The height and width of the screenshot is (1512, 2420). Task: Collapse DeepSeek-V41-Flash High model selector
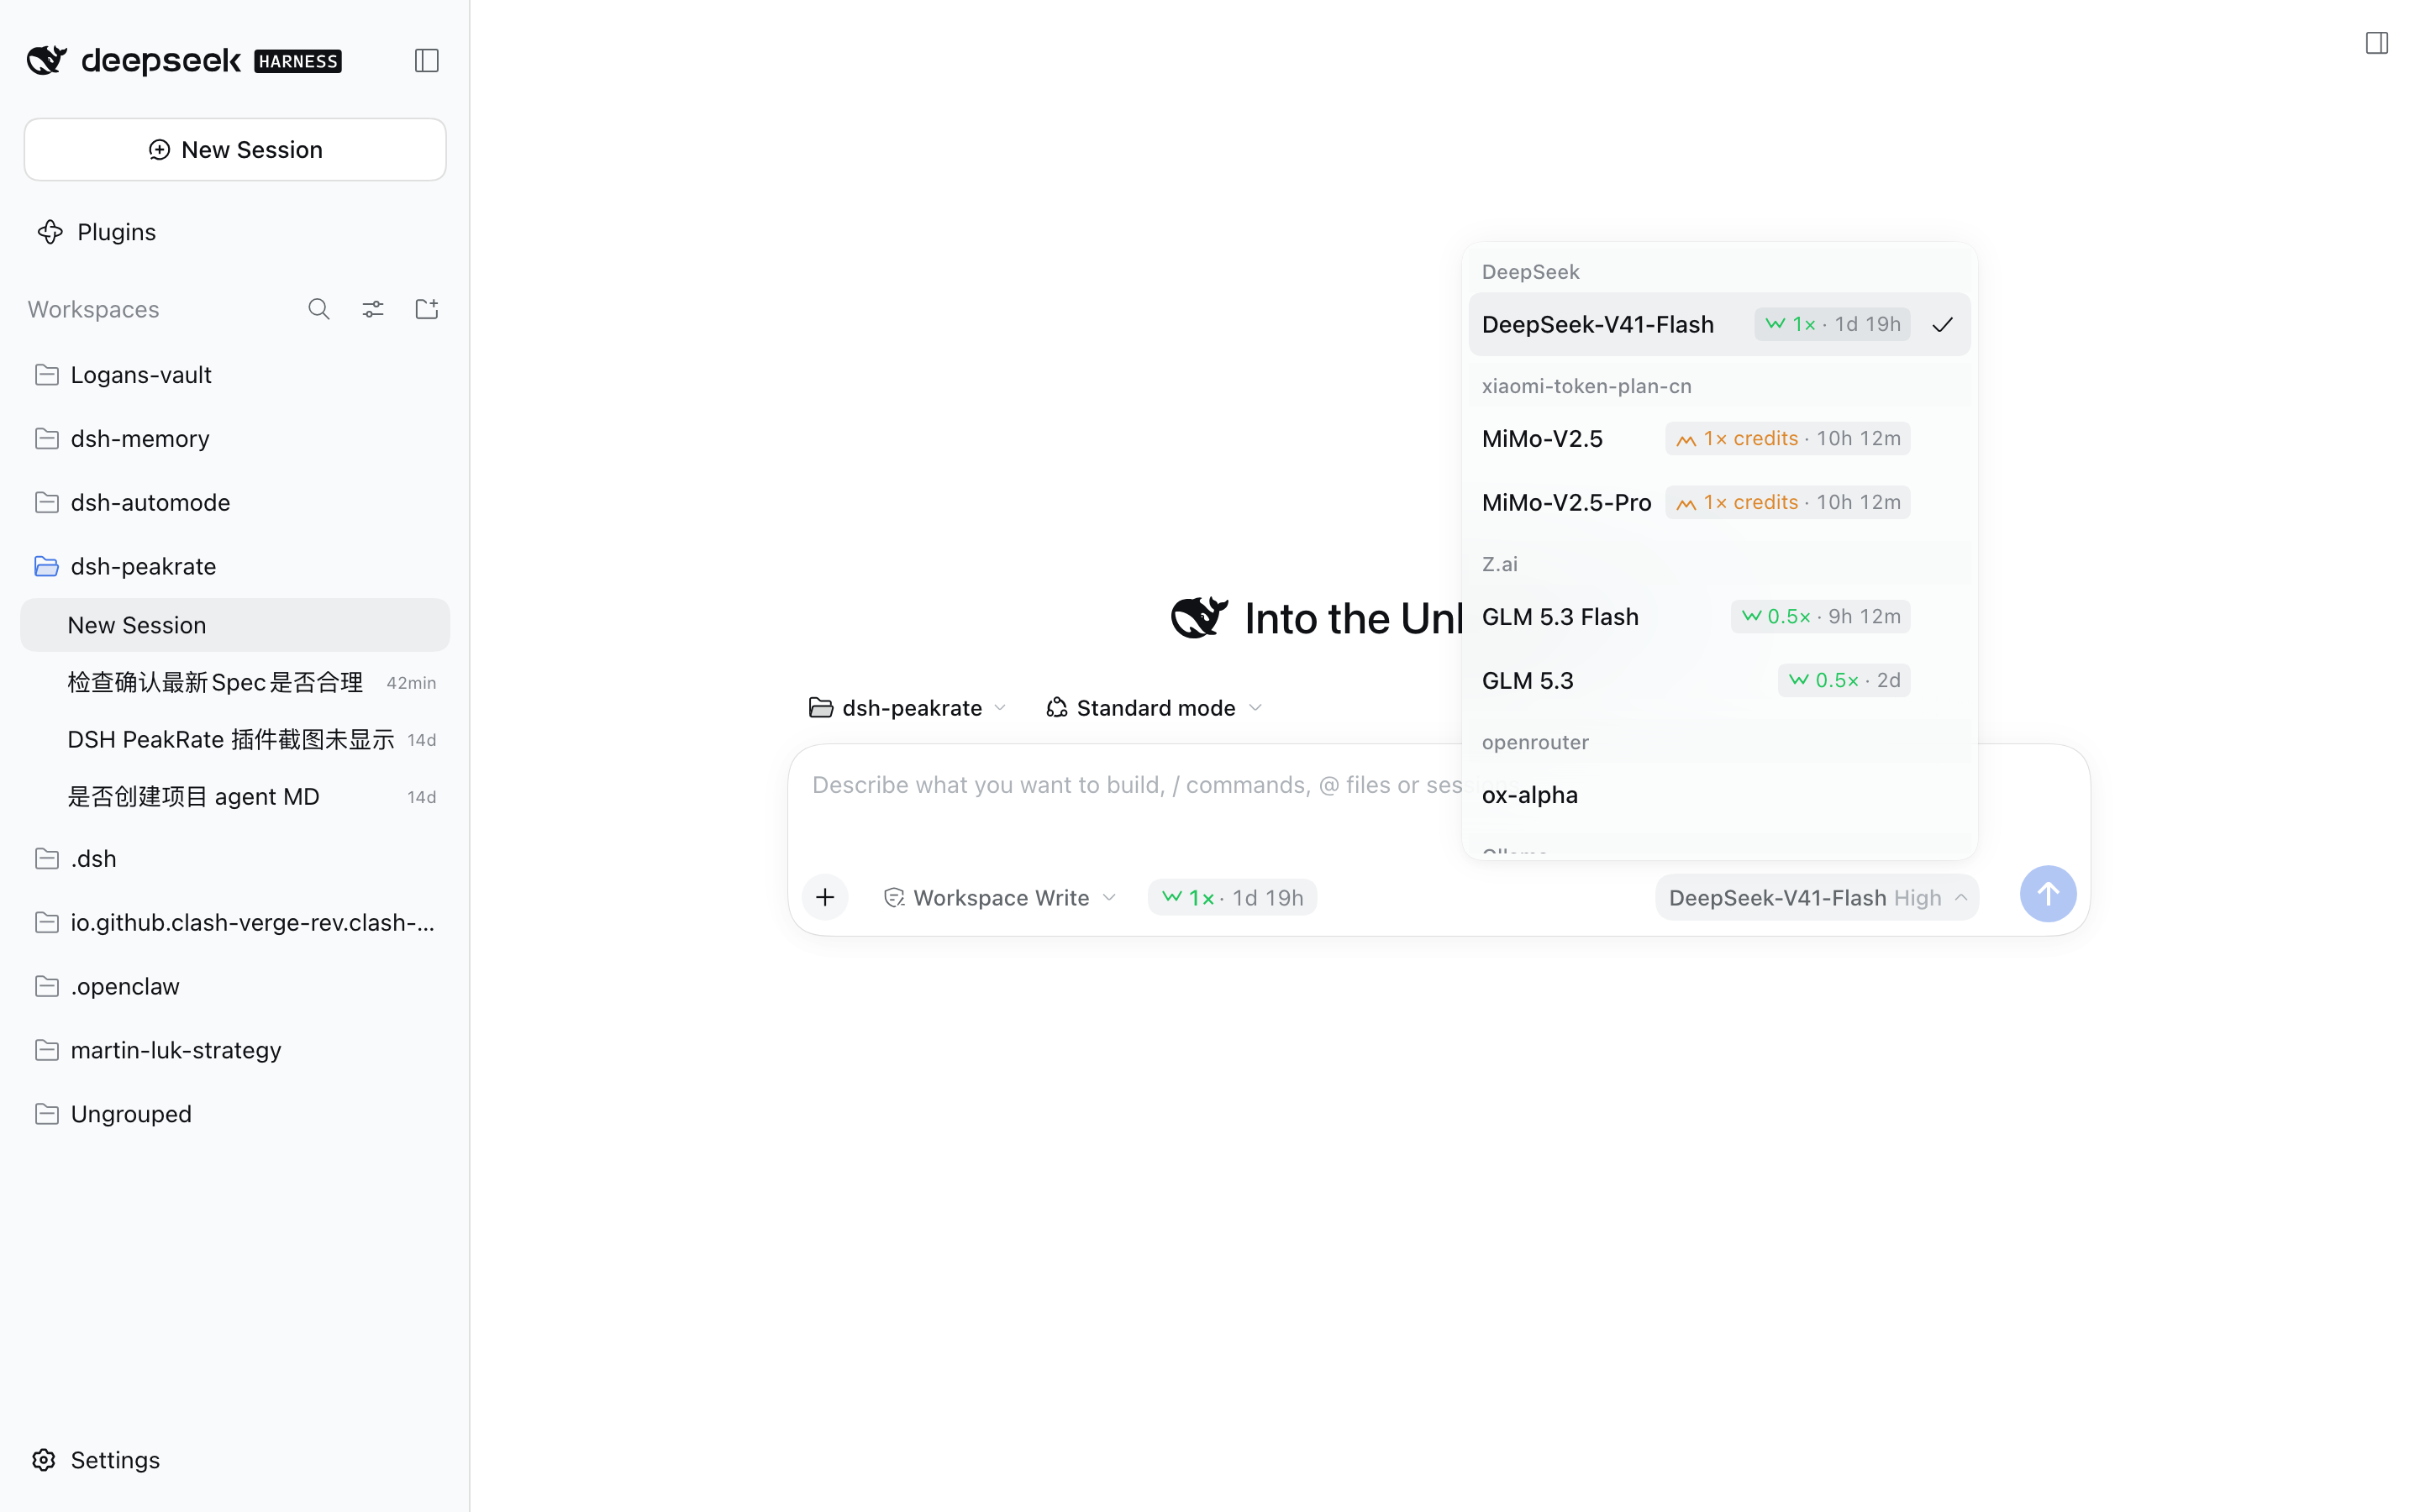pyautogui.click(x=1817, y=898)
